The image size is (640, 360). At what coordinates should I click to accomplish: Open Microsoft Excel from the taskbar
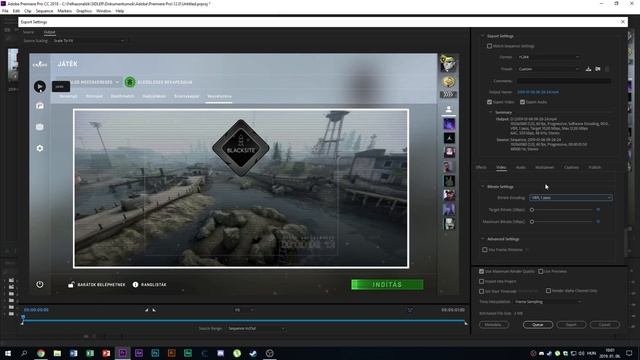tap(90, 353)
